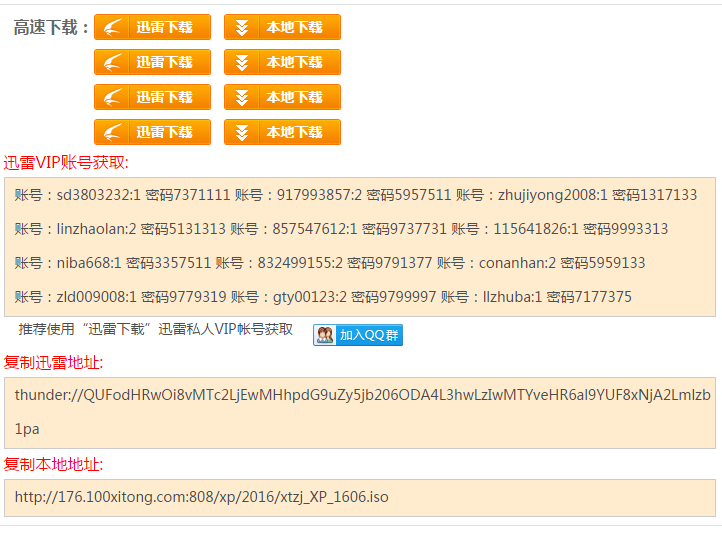Click the 加入QQ群 button
The height and width of the screenshot is (544, 722).
[x=358, y=335]
